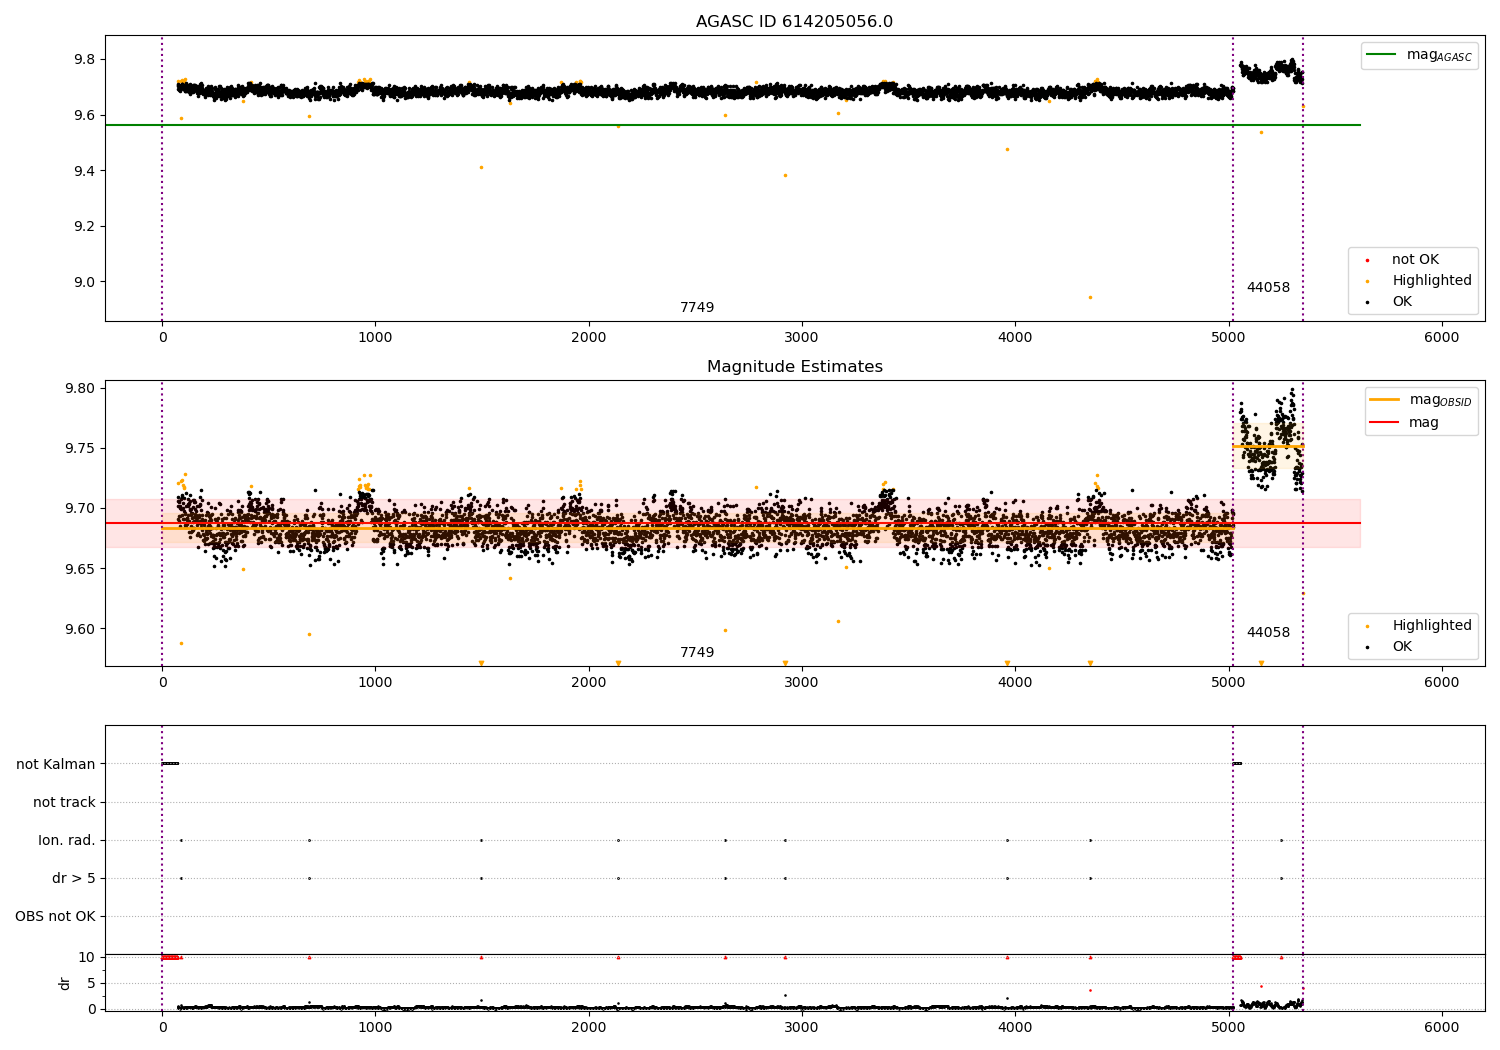Click the 'dr > 5' axis label
Screen dimensions: 1500x1050
point(74,878)
